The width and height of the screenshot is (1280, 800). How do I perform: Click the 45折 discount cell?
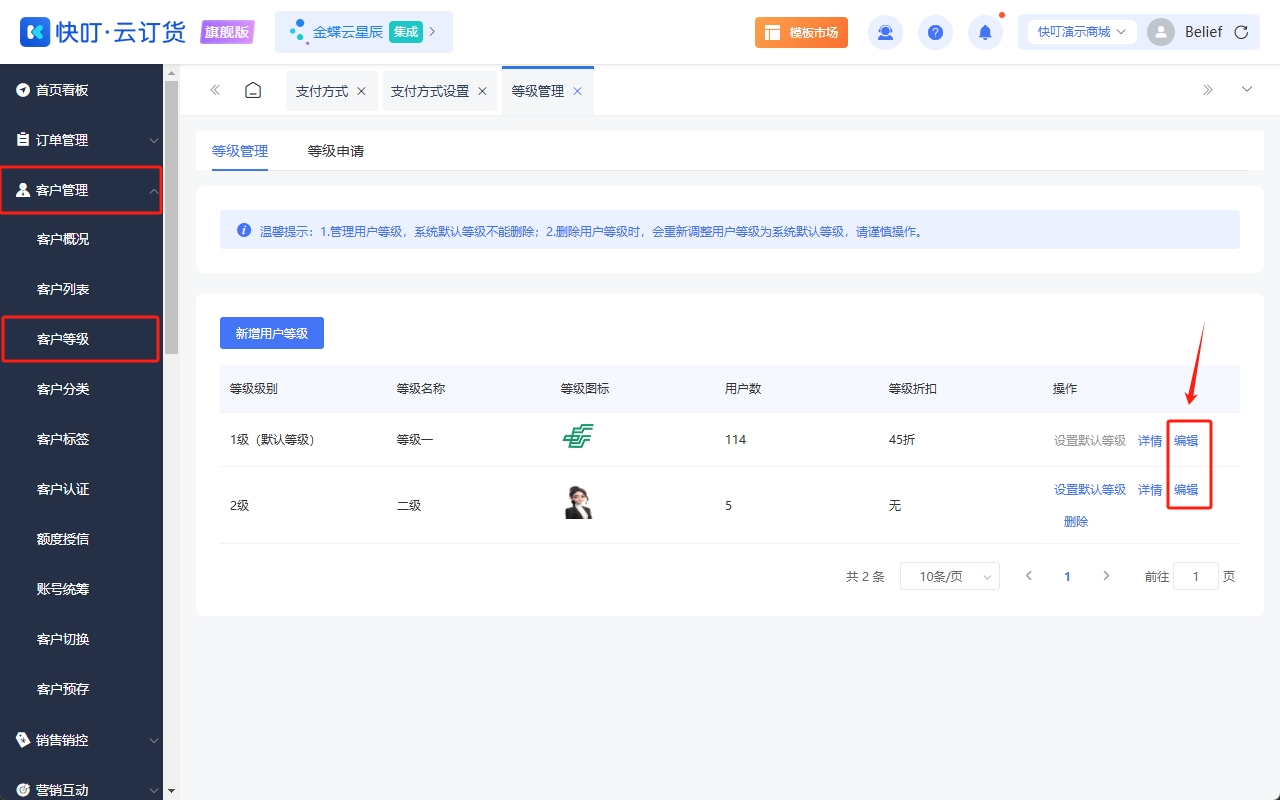tap(902, 440)
